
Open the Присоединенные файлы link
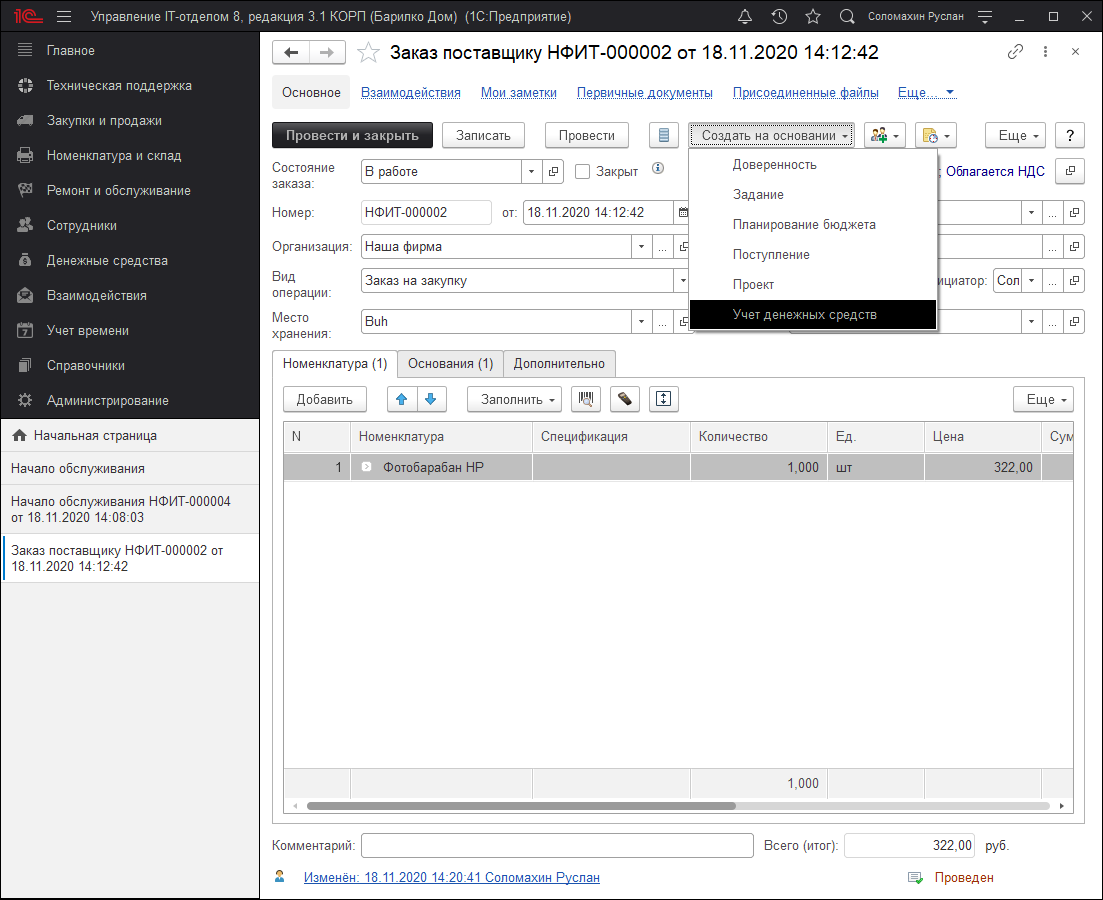(x=805, y=92)
